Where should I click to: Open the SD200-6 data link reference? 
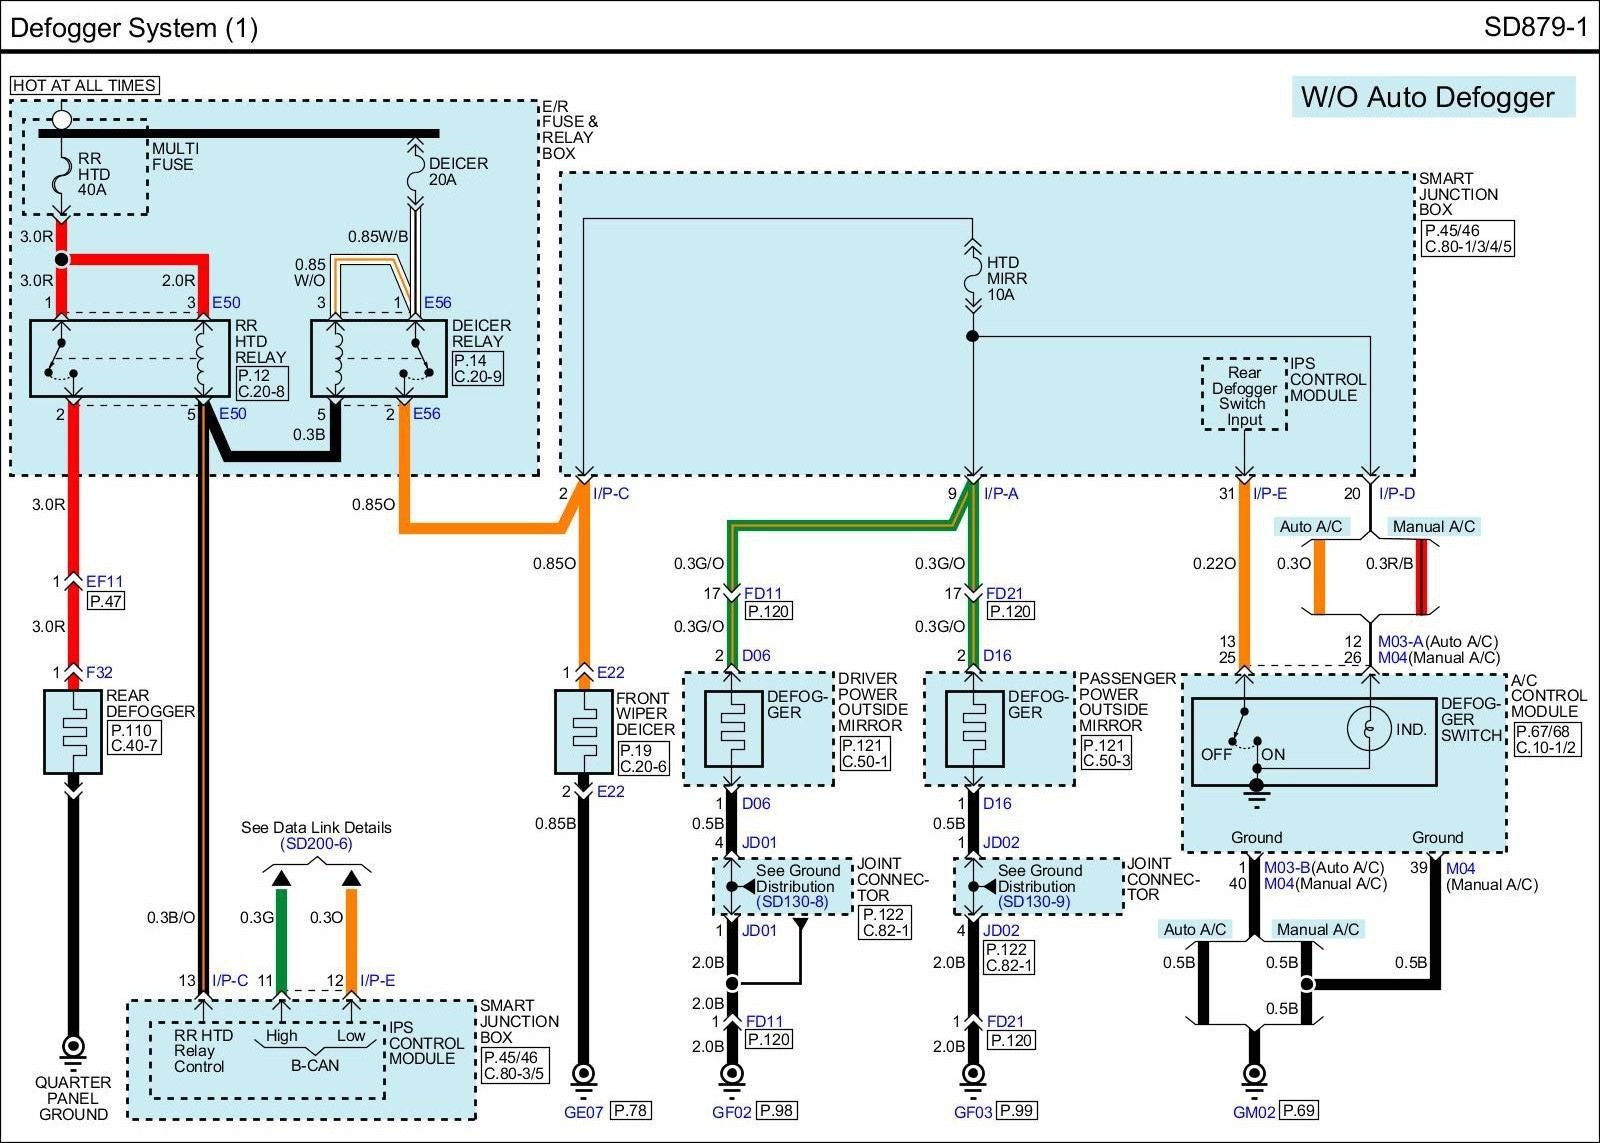click(315, 844)
